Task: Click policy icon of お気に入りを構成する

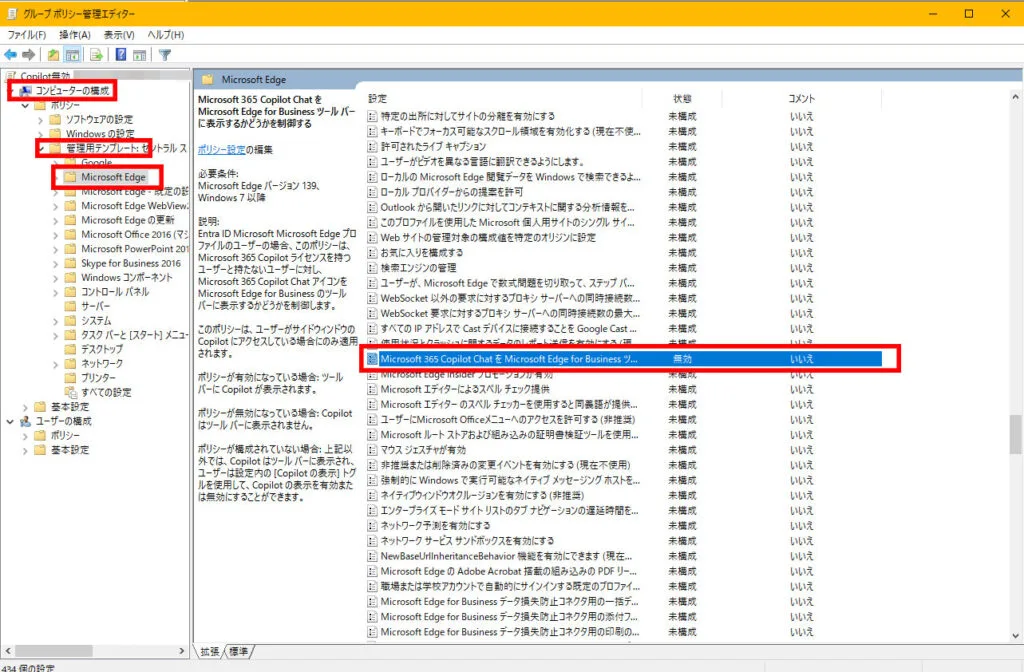Action: tap(372, 253)
